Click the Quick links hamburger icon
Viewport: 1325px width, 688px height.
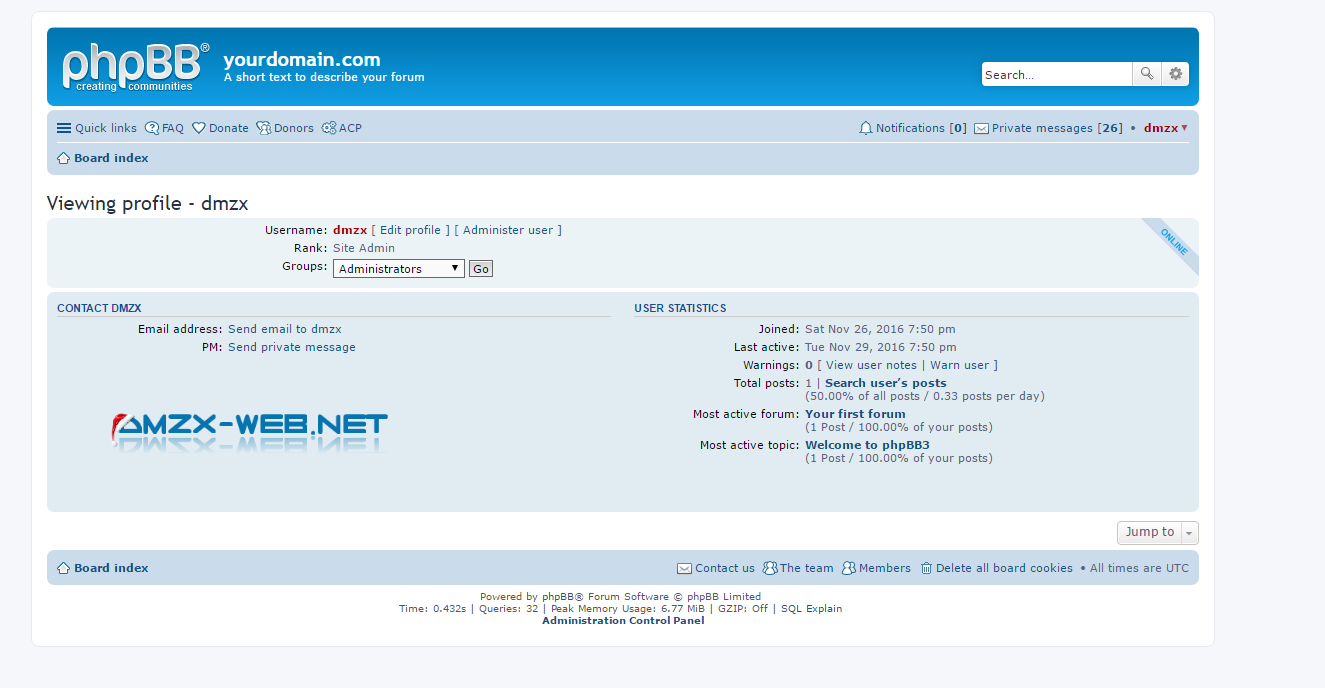click(64, 128)
